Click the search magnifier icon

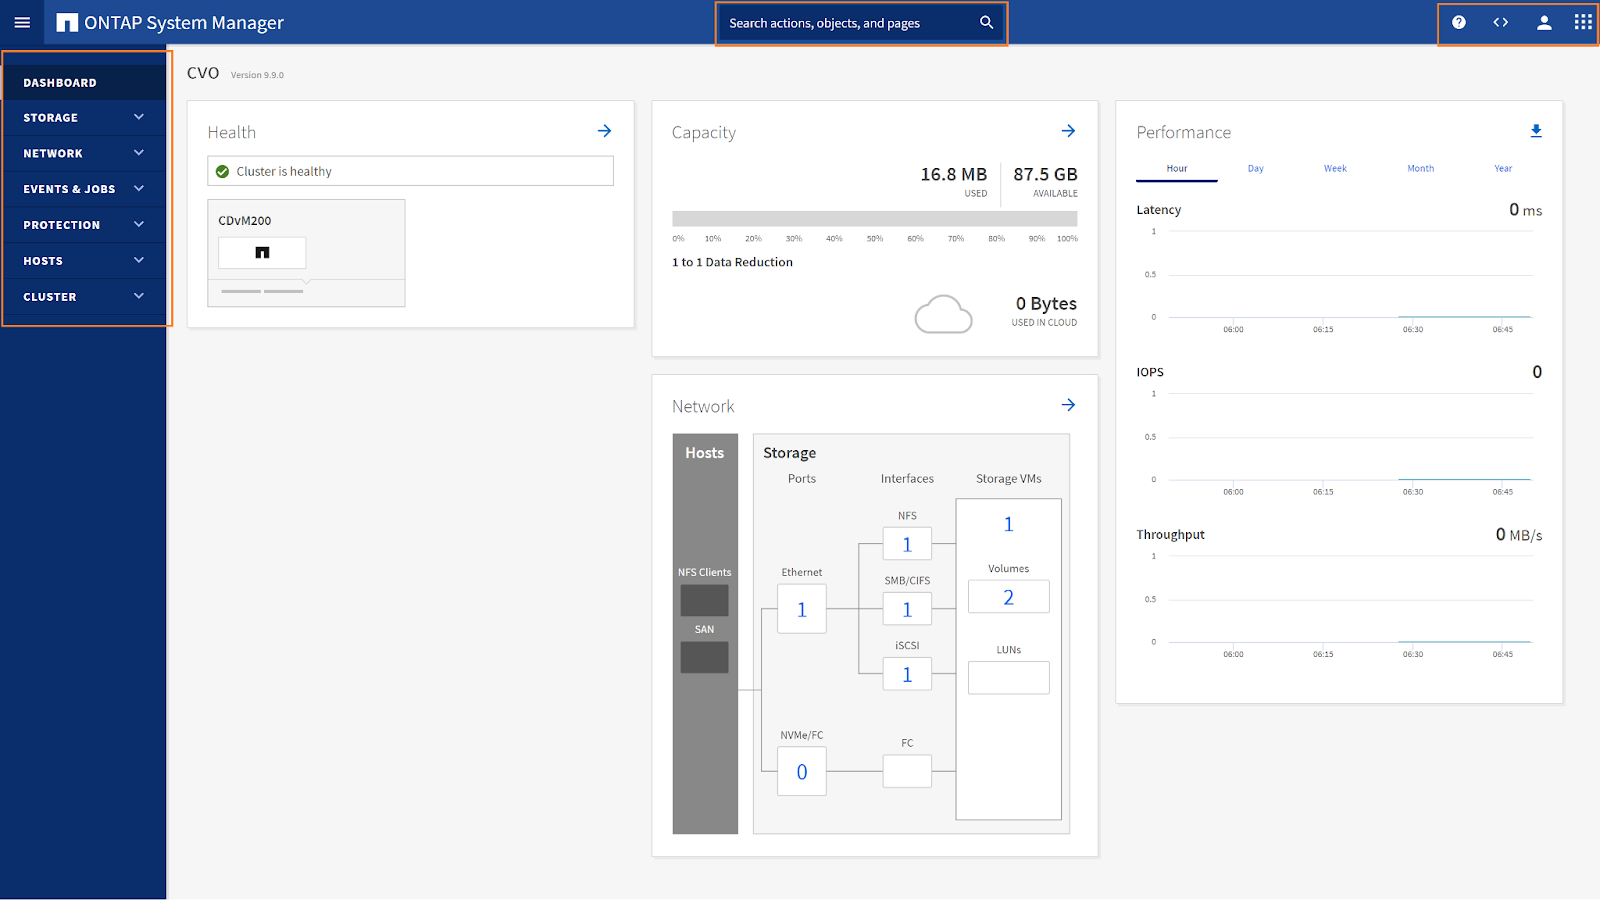(986, 22)
